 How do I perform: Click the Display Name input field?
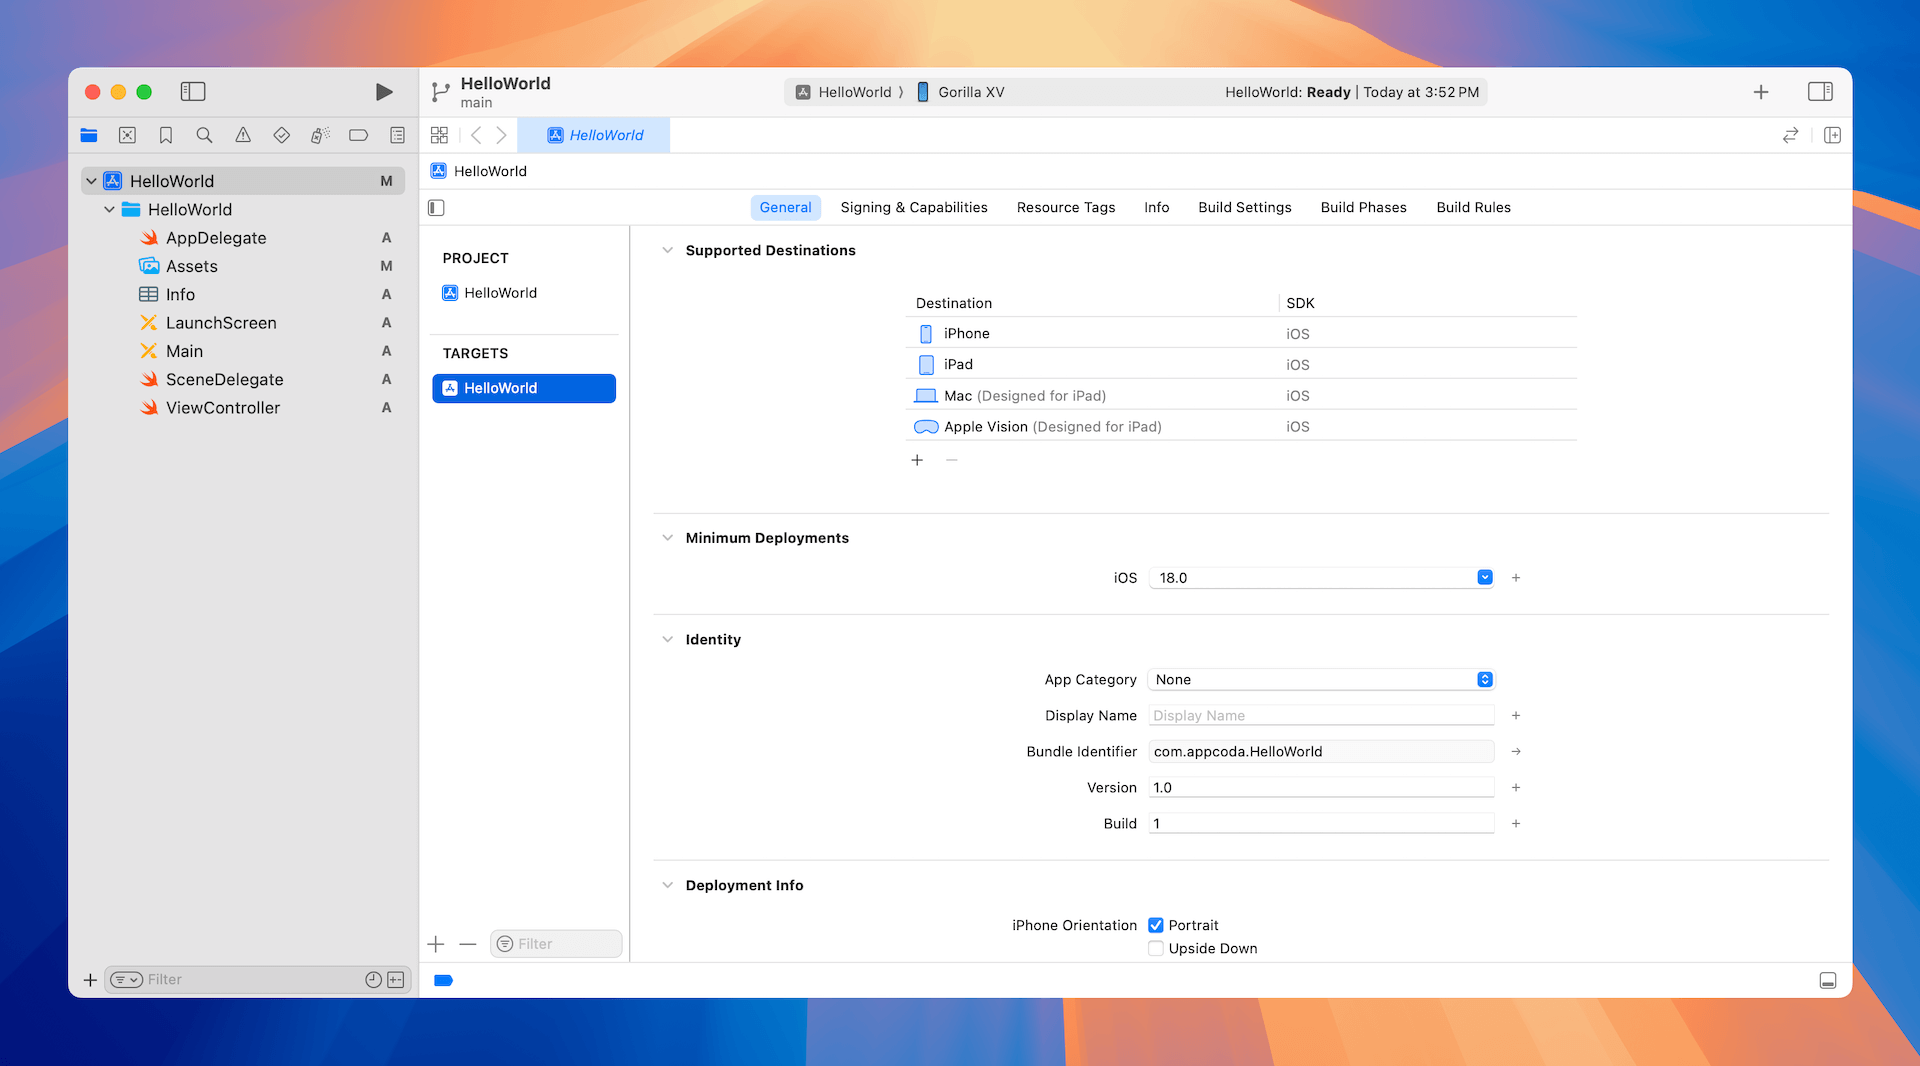1322,716
